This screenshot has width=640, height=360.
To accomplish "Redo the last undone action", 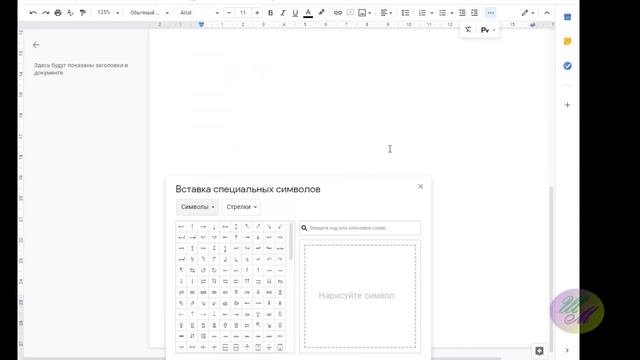I will 45,13.
